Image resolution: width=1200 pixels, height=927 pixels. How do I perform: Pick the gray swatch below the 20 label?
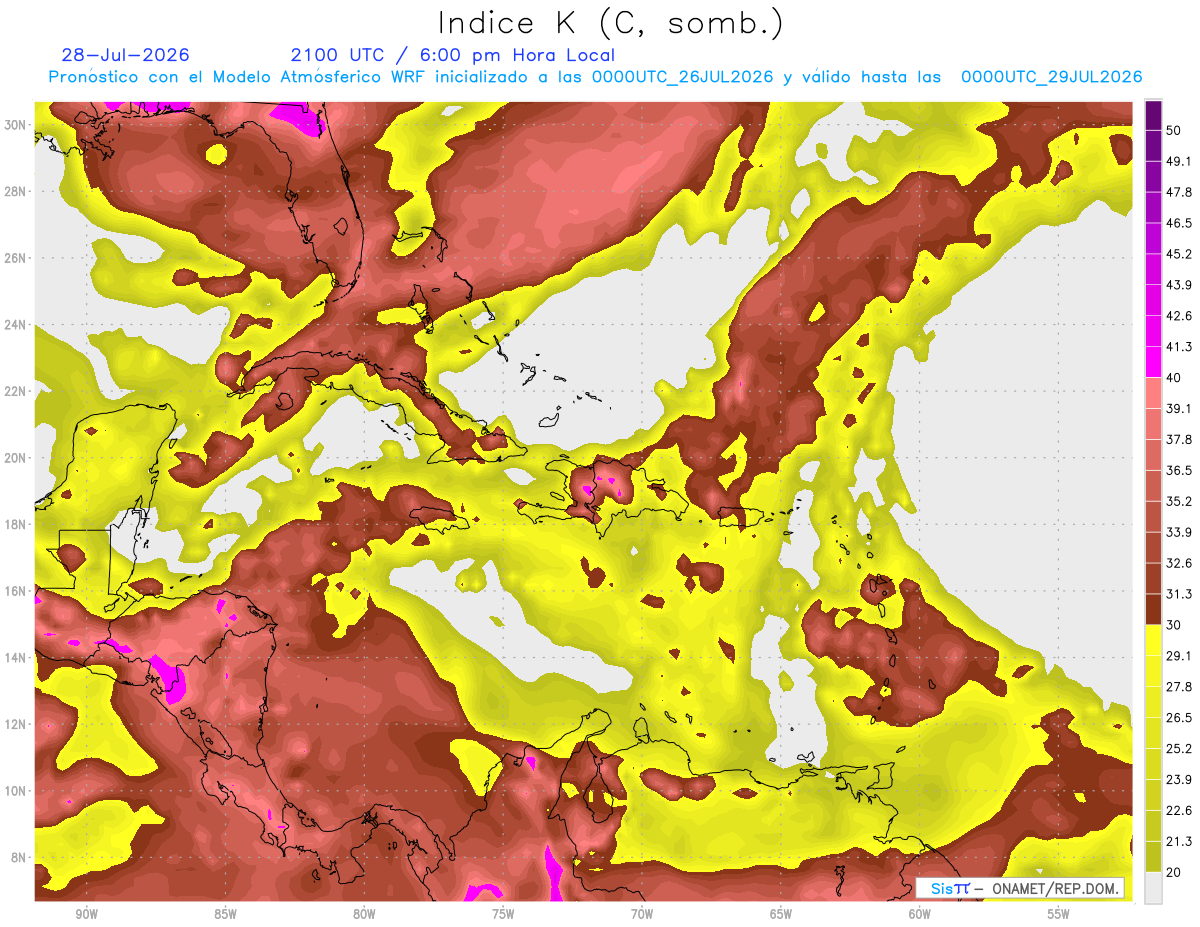[x=1153, y=888]
